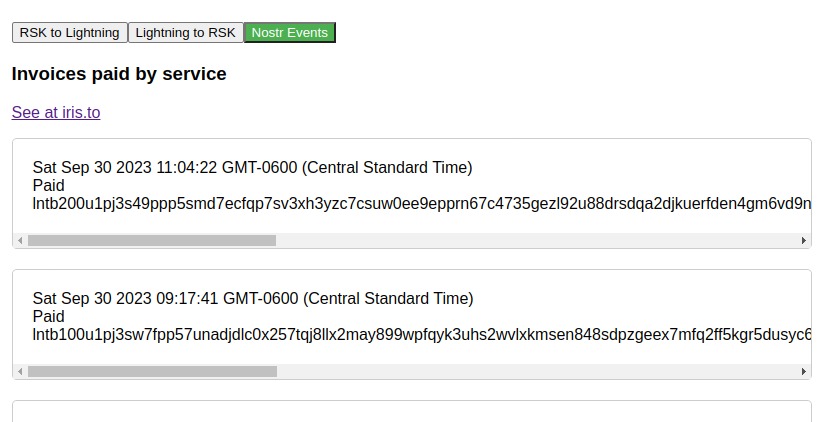This screenshot has height=422, width=829.
Task: Click the 11:04:22 timestamp line
Action: coord(252,168)
